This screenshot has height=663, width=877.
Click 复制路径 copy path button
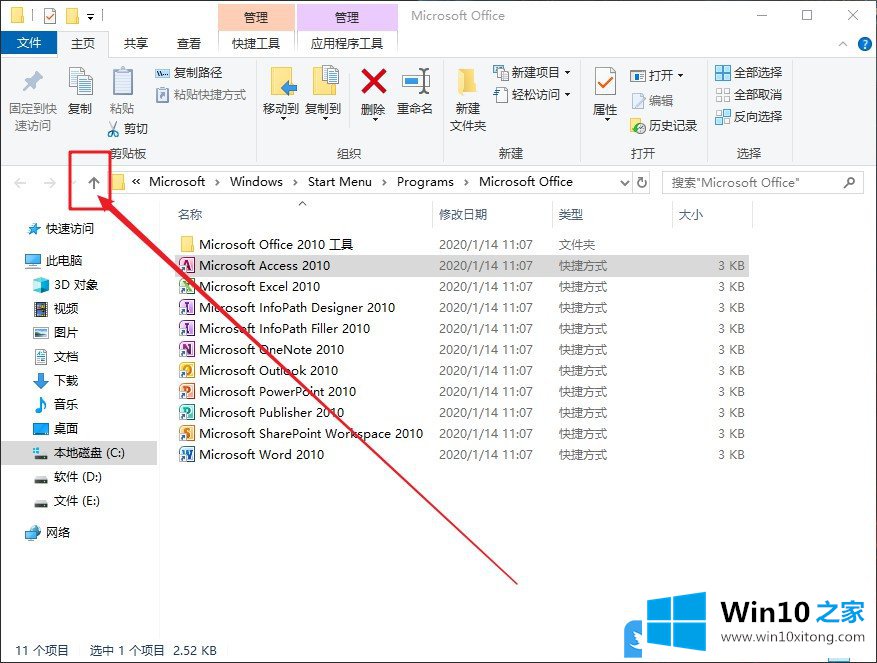(188, 73)
